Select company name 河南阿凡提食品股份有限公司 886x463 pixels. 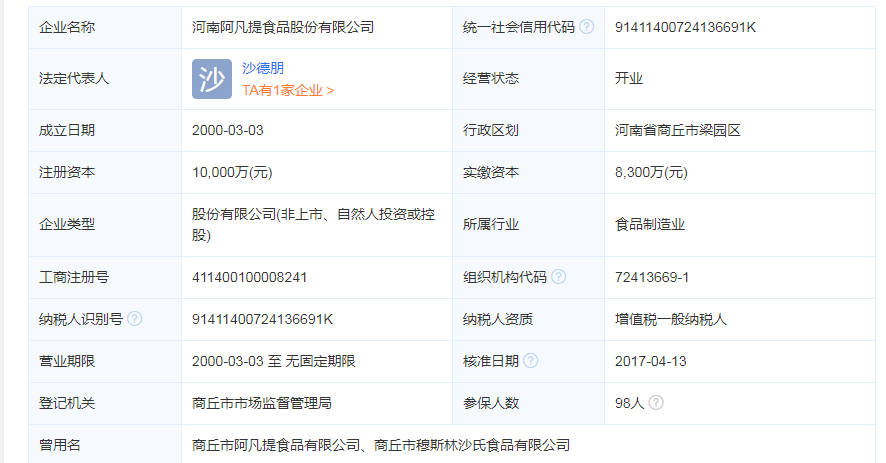pos(283,27)
